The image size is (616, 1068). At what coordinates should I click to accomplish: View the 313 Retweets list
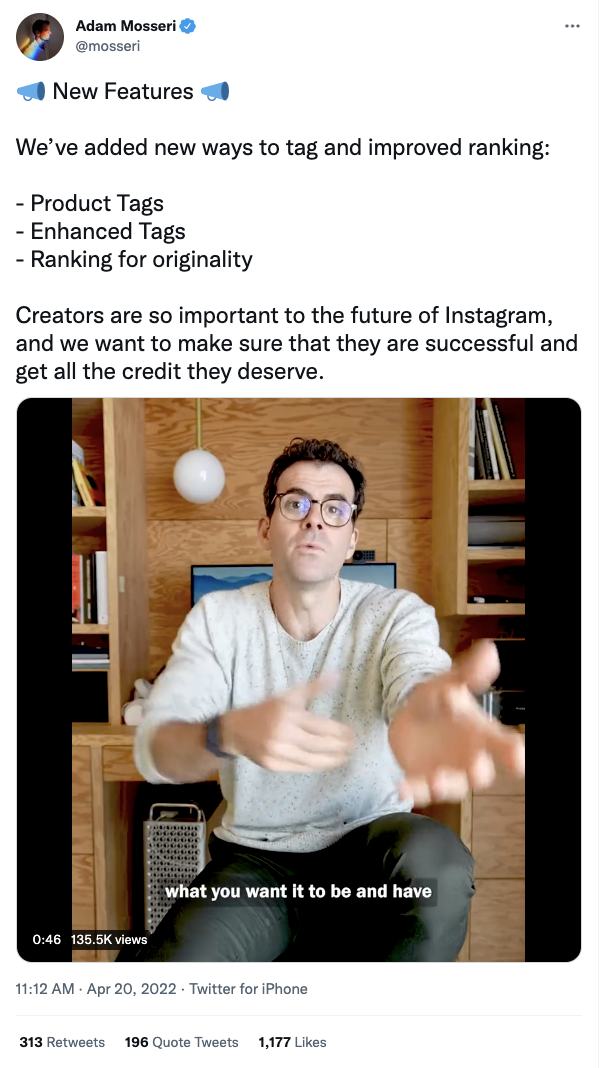[x=62, y=1042]
